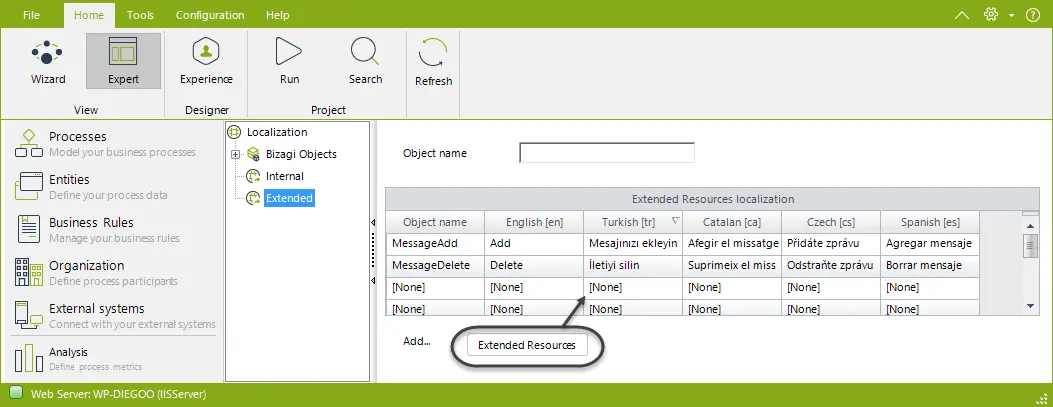The image size is (1053, 407).
Task: Click the 'Borrar mensaje' Spanish cell
Action: pos(929,266)
